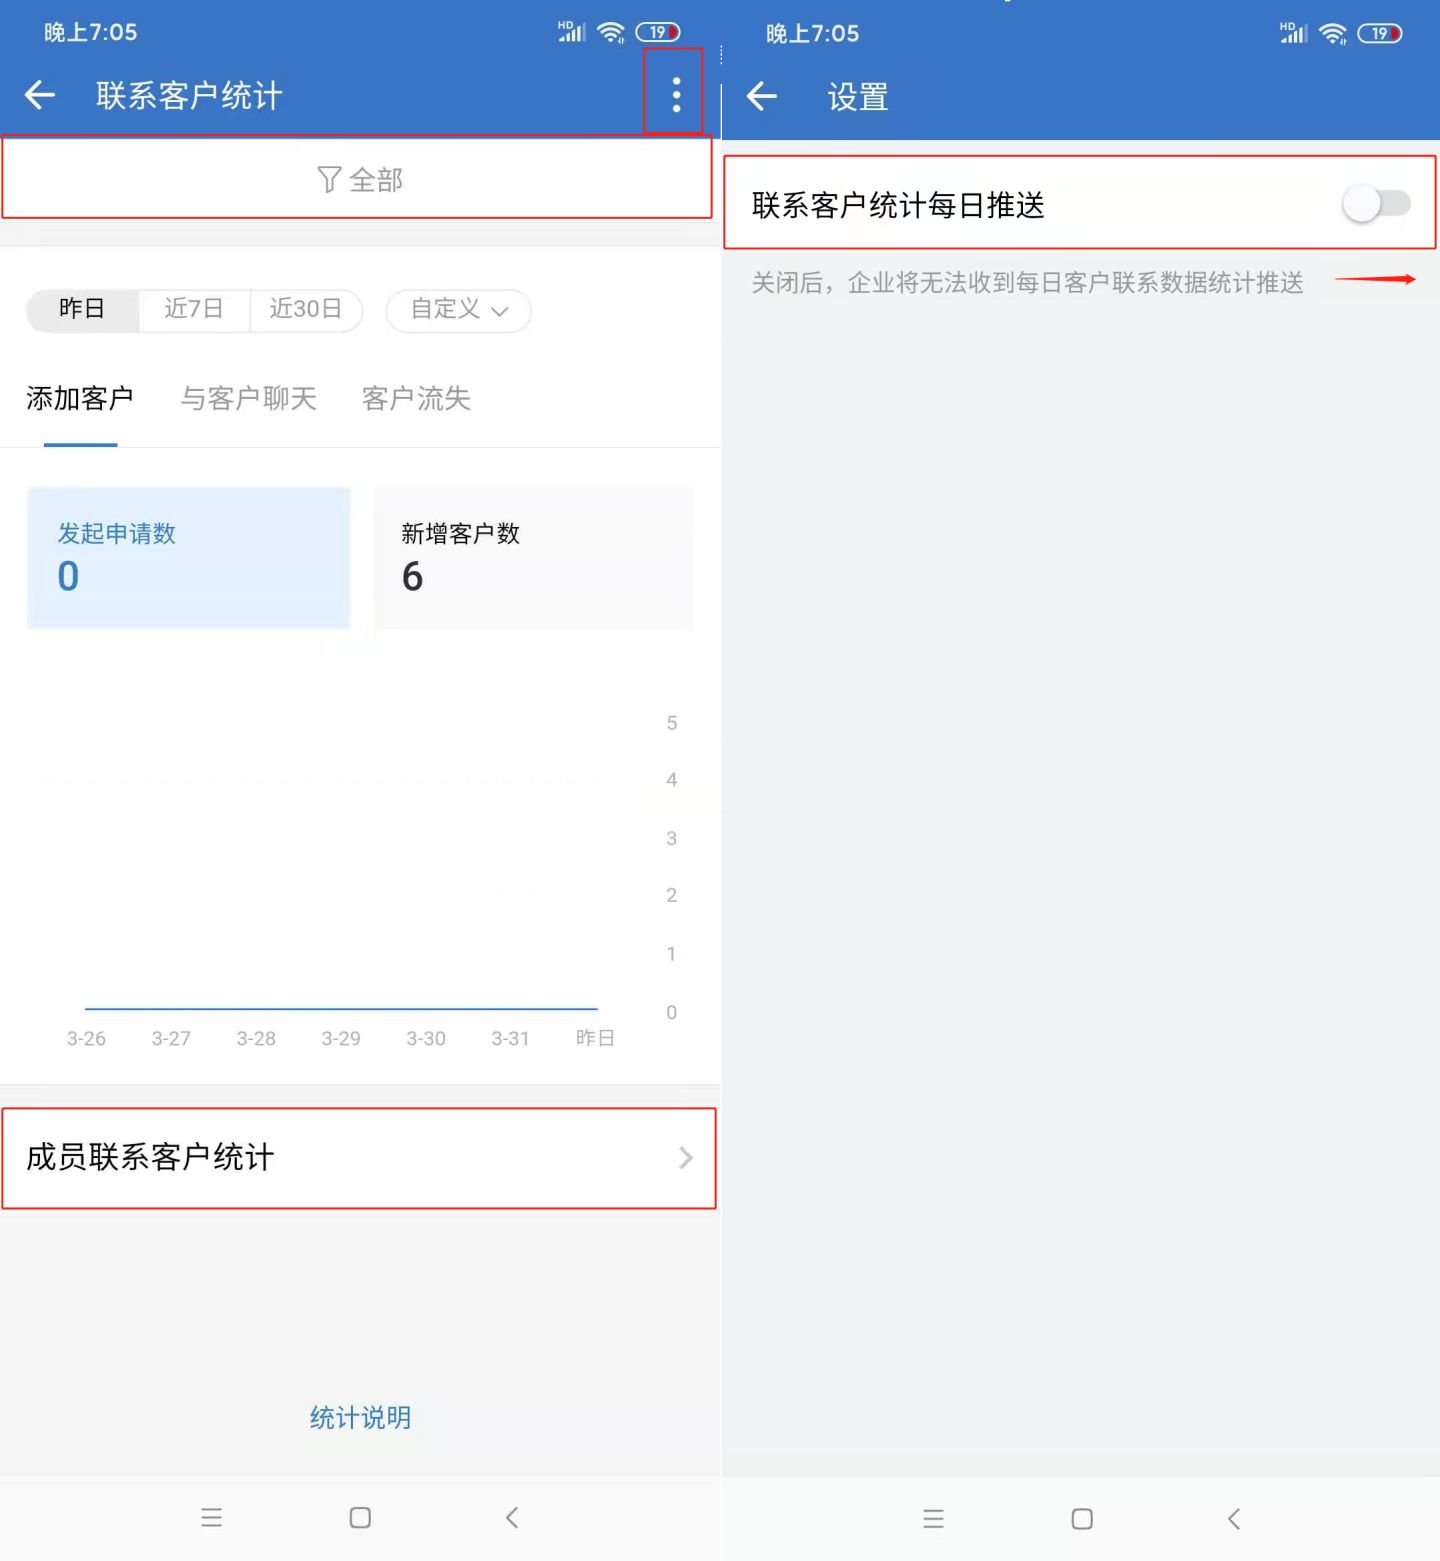Switch to 客户流失 tab
Image resolution: width=1440 pixels, height=1561 pixels.
[416, 399]
